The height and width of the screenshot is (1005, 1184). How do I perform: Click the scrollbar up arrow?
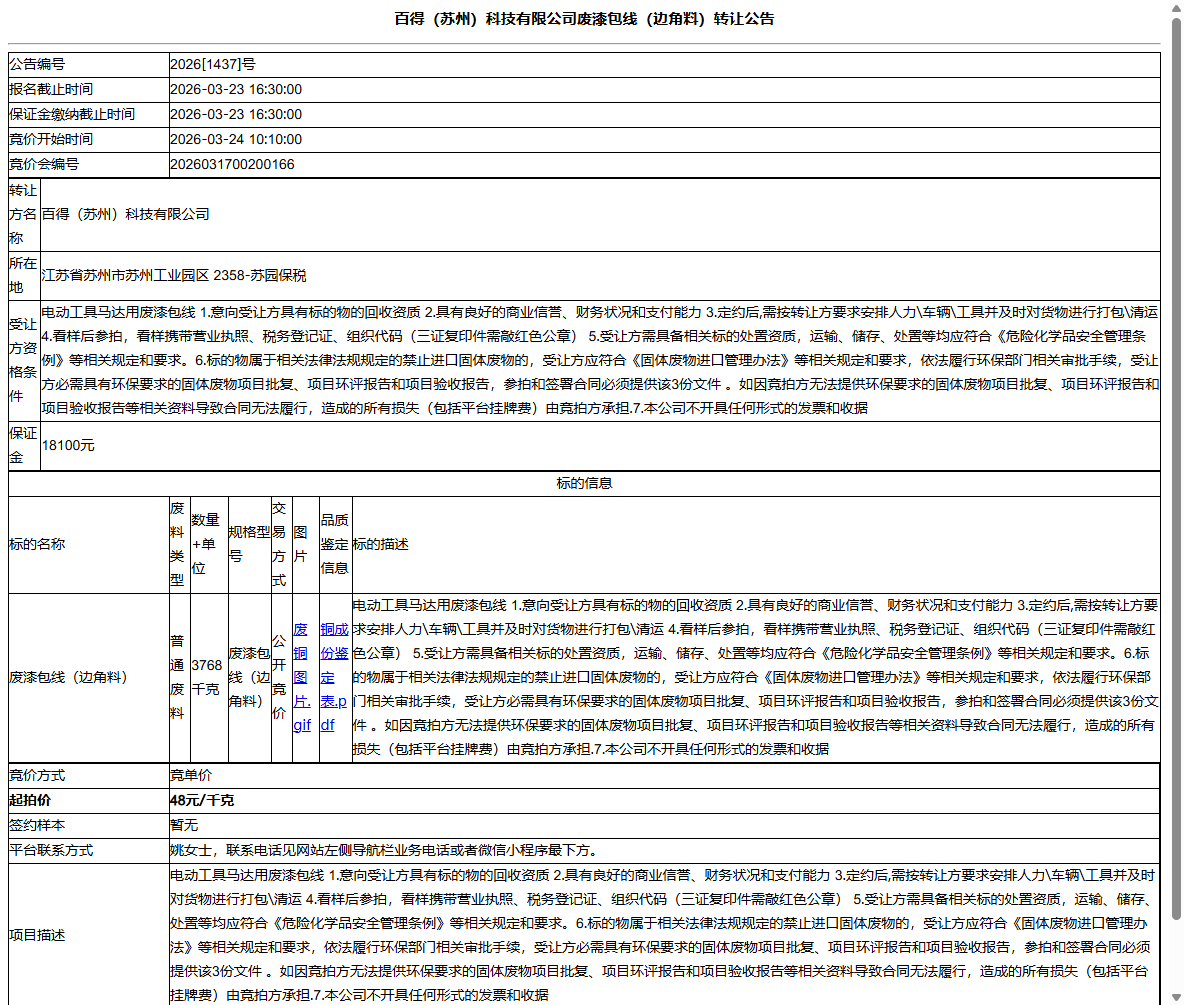coord(1174,10)
